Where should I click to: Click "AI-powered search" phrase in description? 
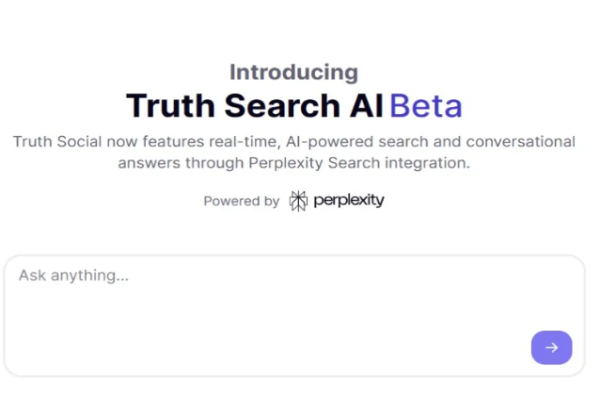346,141
